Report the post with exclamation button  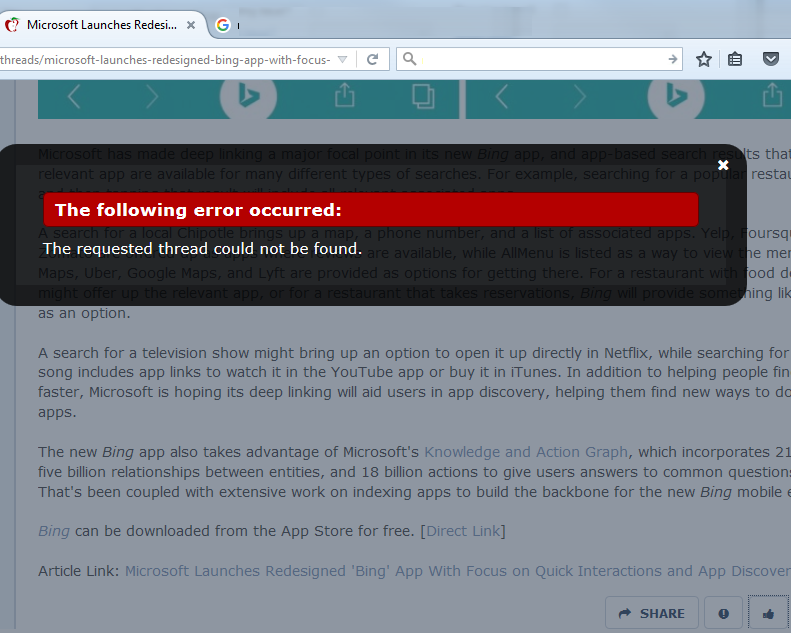(723, 613)
